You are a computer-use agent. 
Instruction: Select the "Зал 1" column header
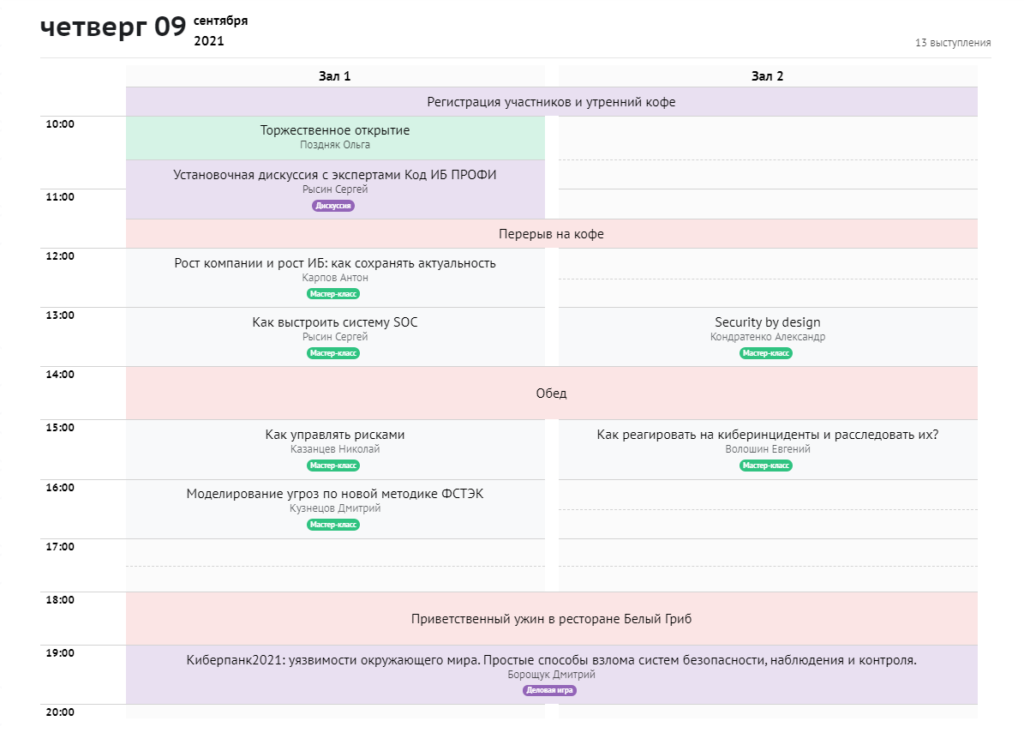(335, 76)
